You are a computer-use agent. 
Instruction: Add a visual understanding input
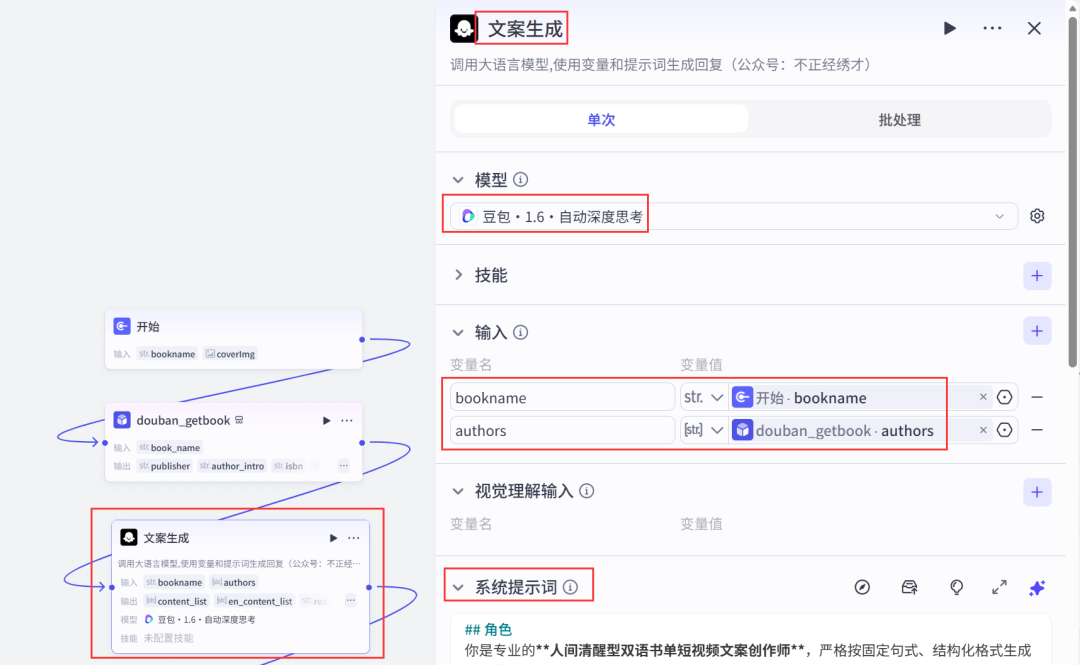[1037, 491]
